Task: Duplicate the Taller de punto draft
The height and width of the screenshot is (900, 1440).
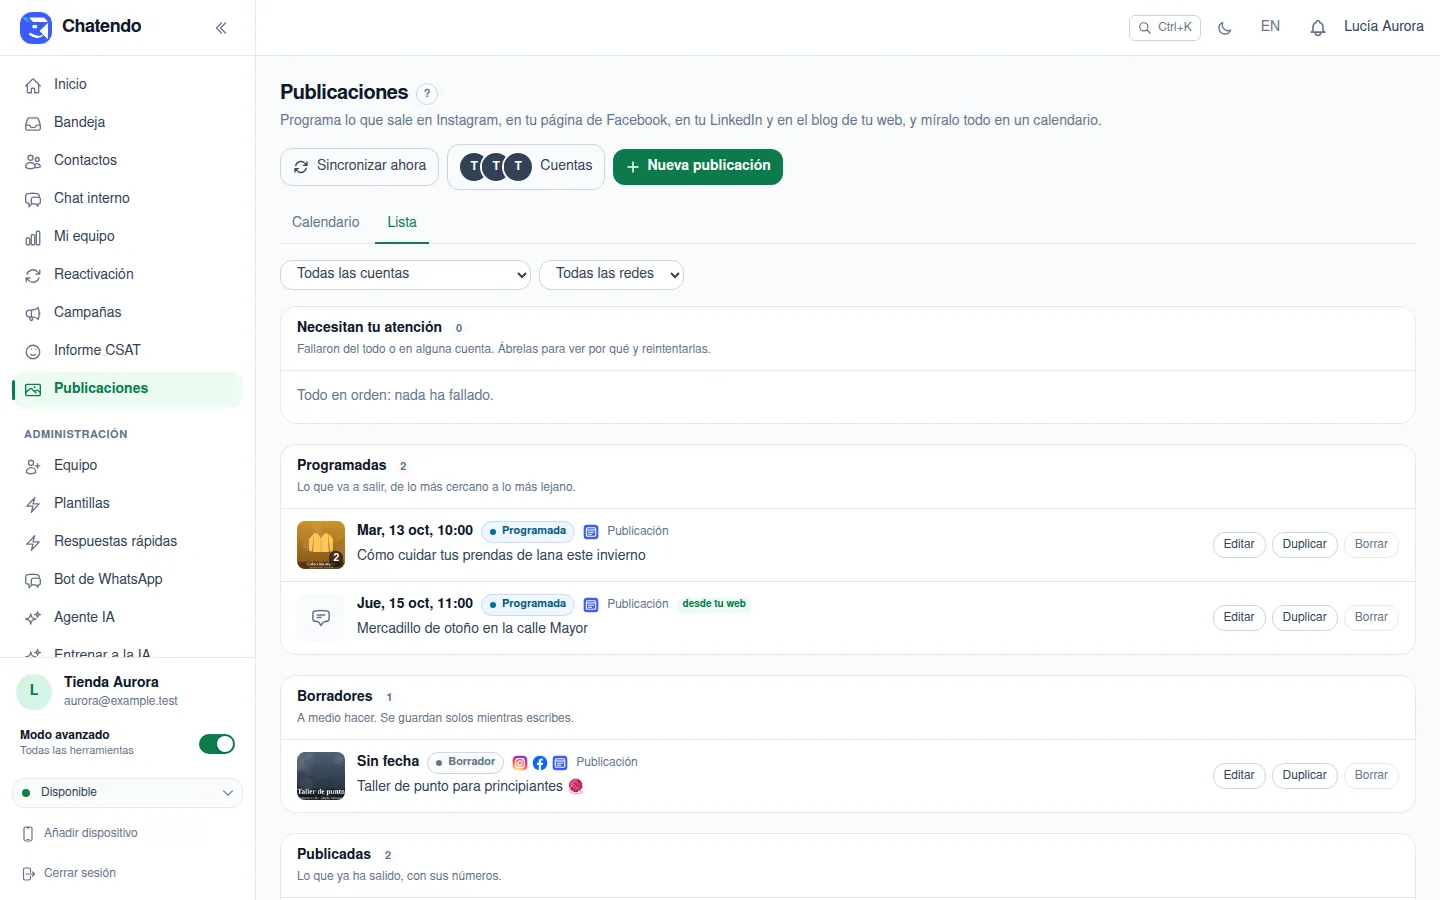Action: point(1305,776)
